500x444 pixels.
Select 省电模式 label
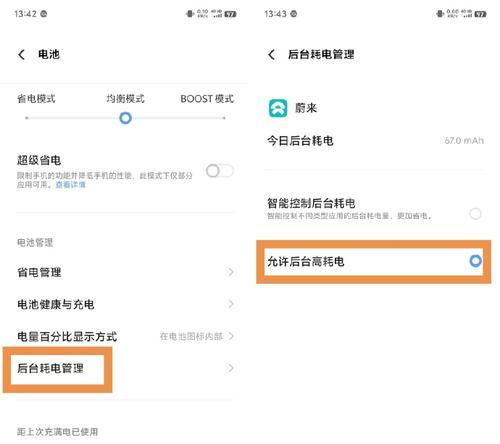click(x=36, y=99)
